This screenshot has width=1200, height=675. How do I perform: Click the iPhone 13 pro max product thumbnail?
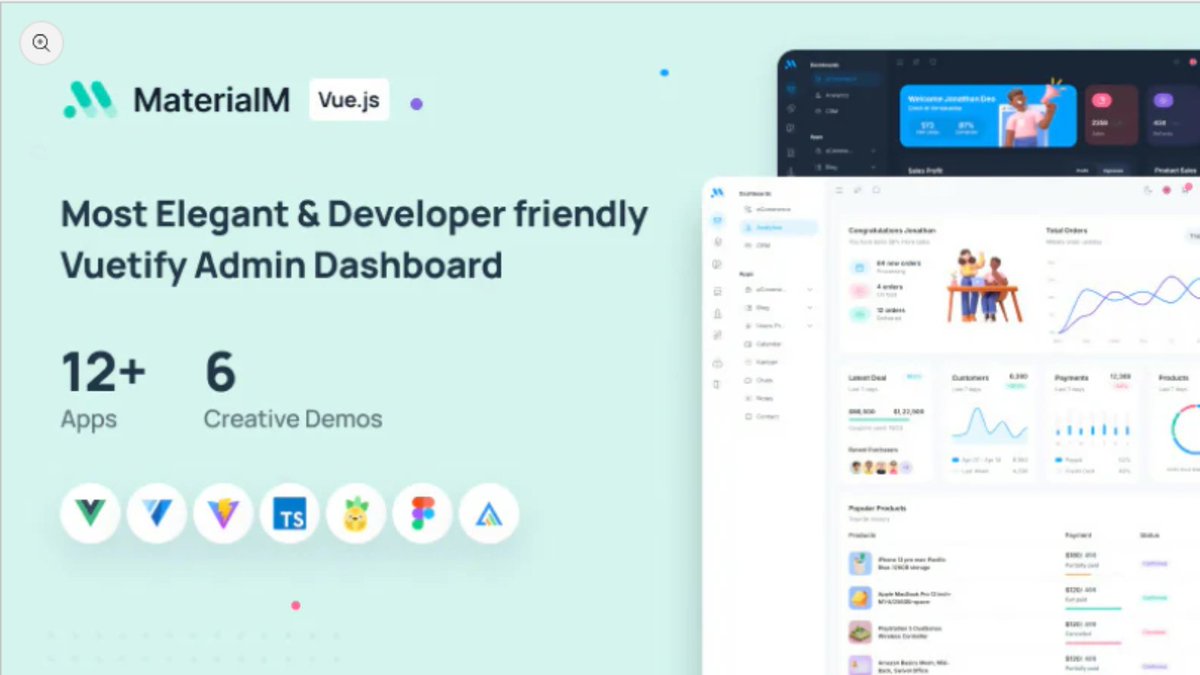click(860, 563)
